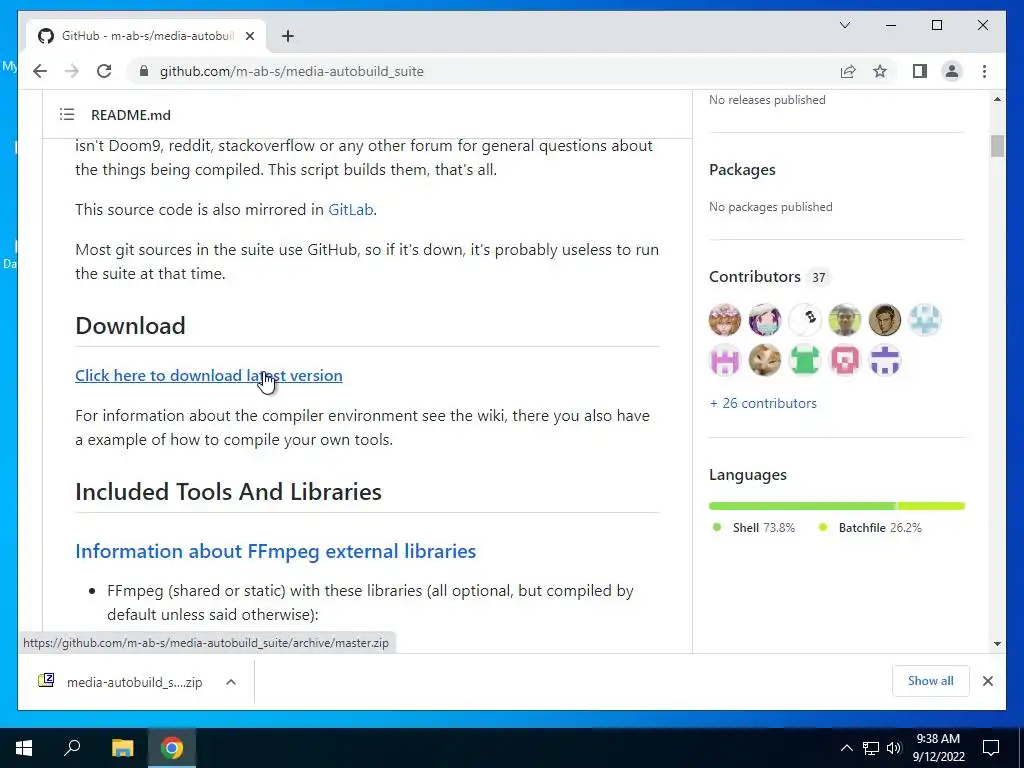Open the volume tray icon
This screenshot has width=1024, height=768.
pyautogui.click(x=894, y=748)
